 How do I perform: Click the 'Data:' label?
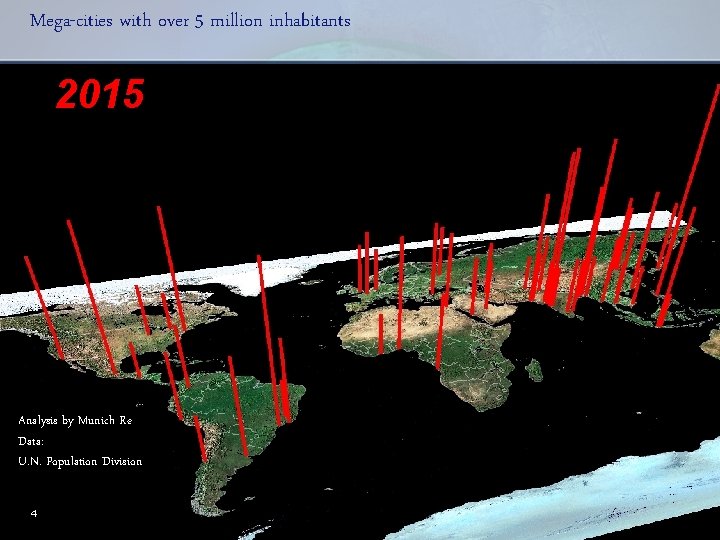tap(31, 441)
